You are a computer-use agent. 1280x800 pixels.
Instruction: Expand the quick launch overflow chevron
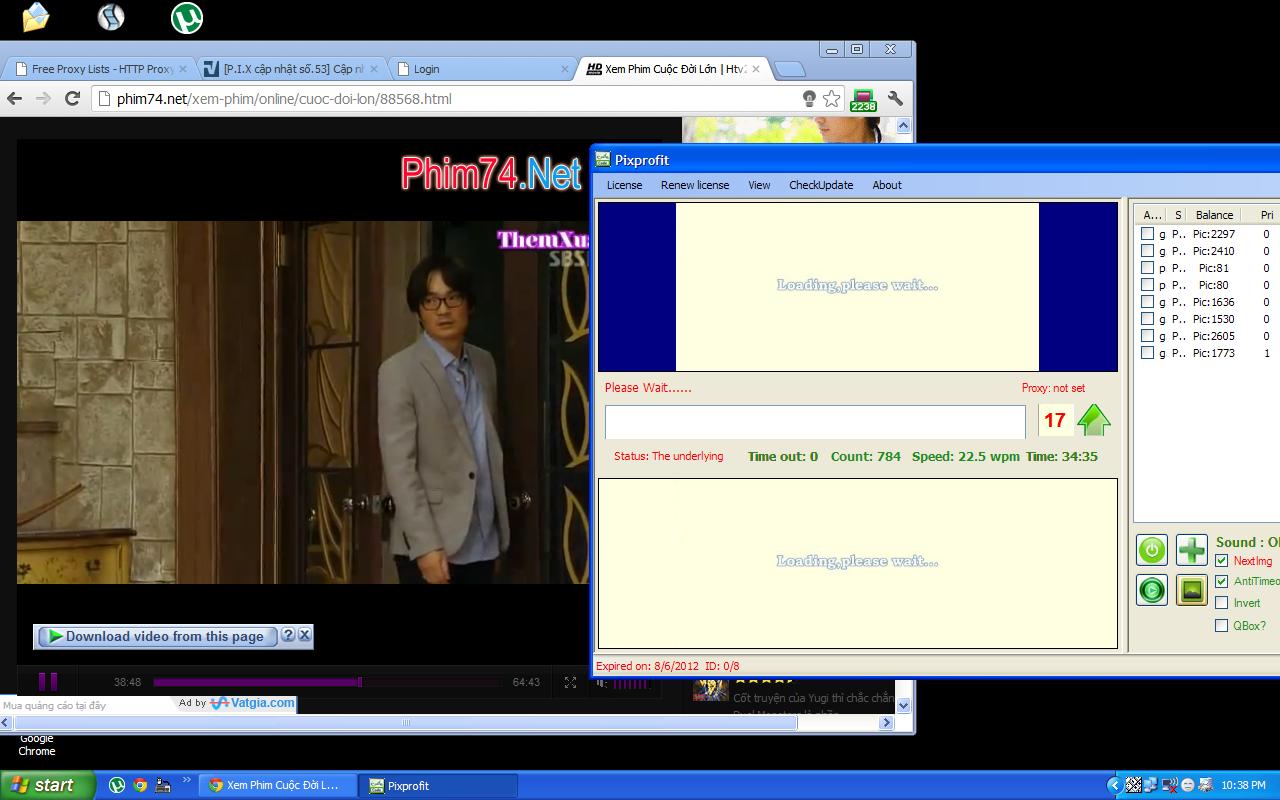tap(185, 779)
